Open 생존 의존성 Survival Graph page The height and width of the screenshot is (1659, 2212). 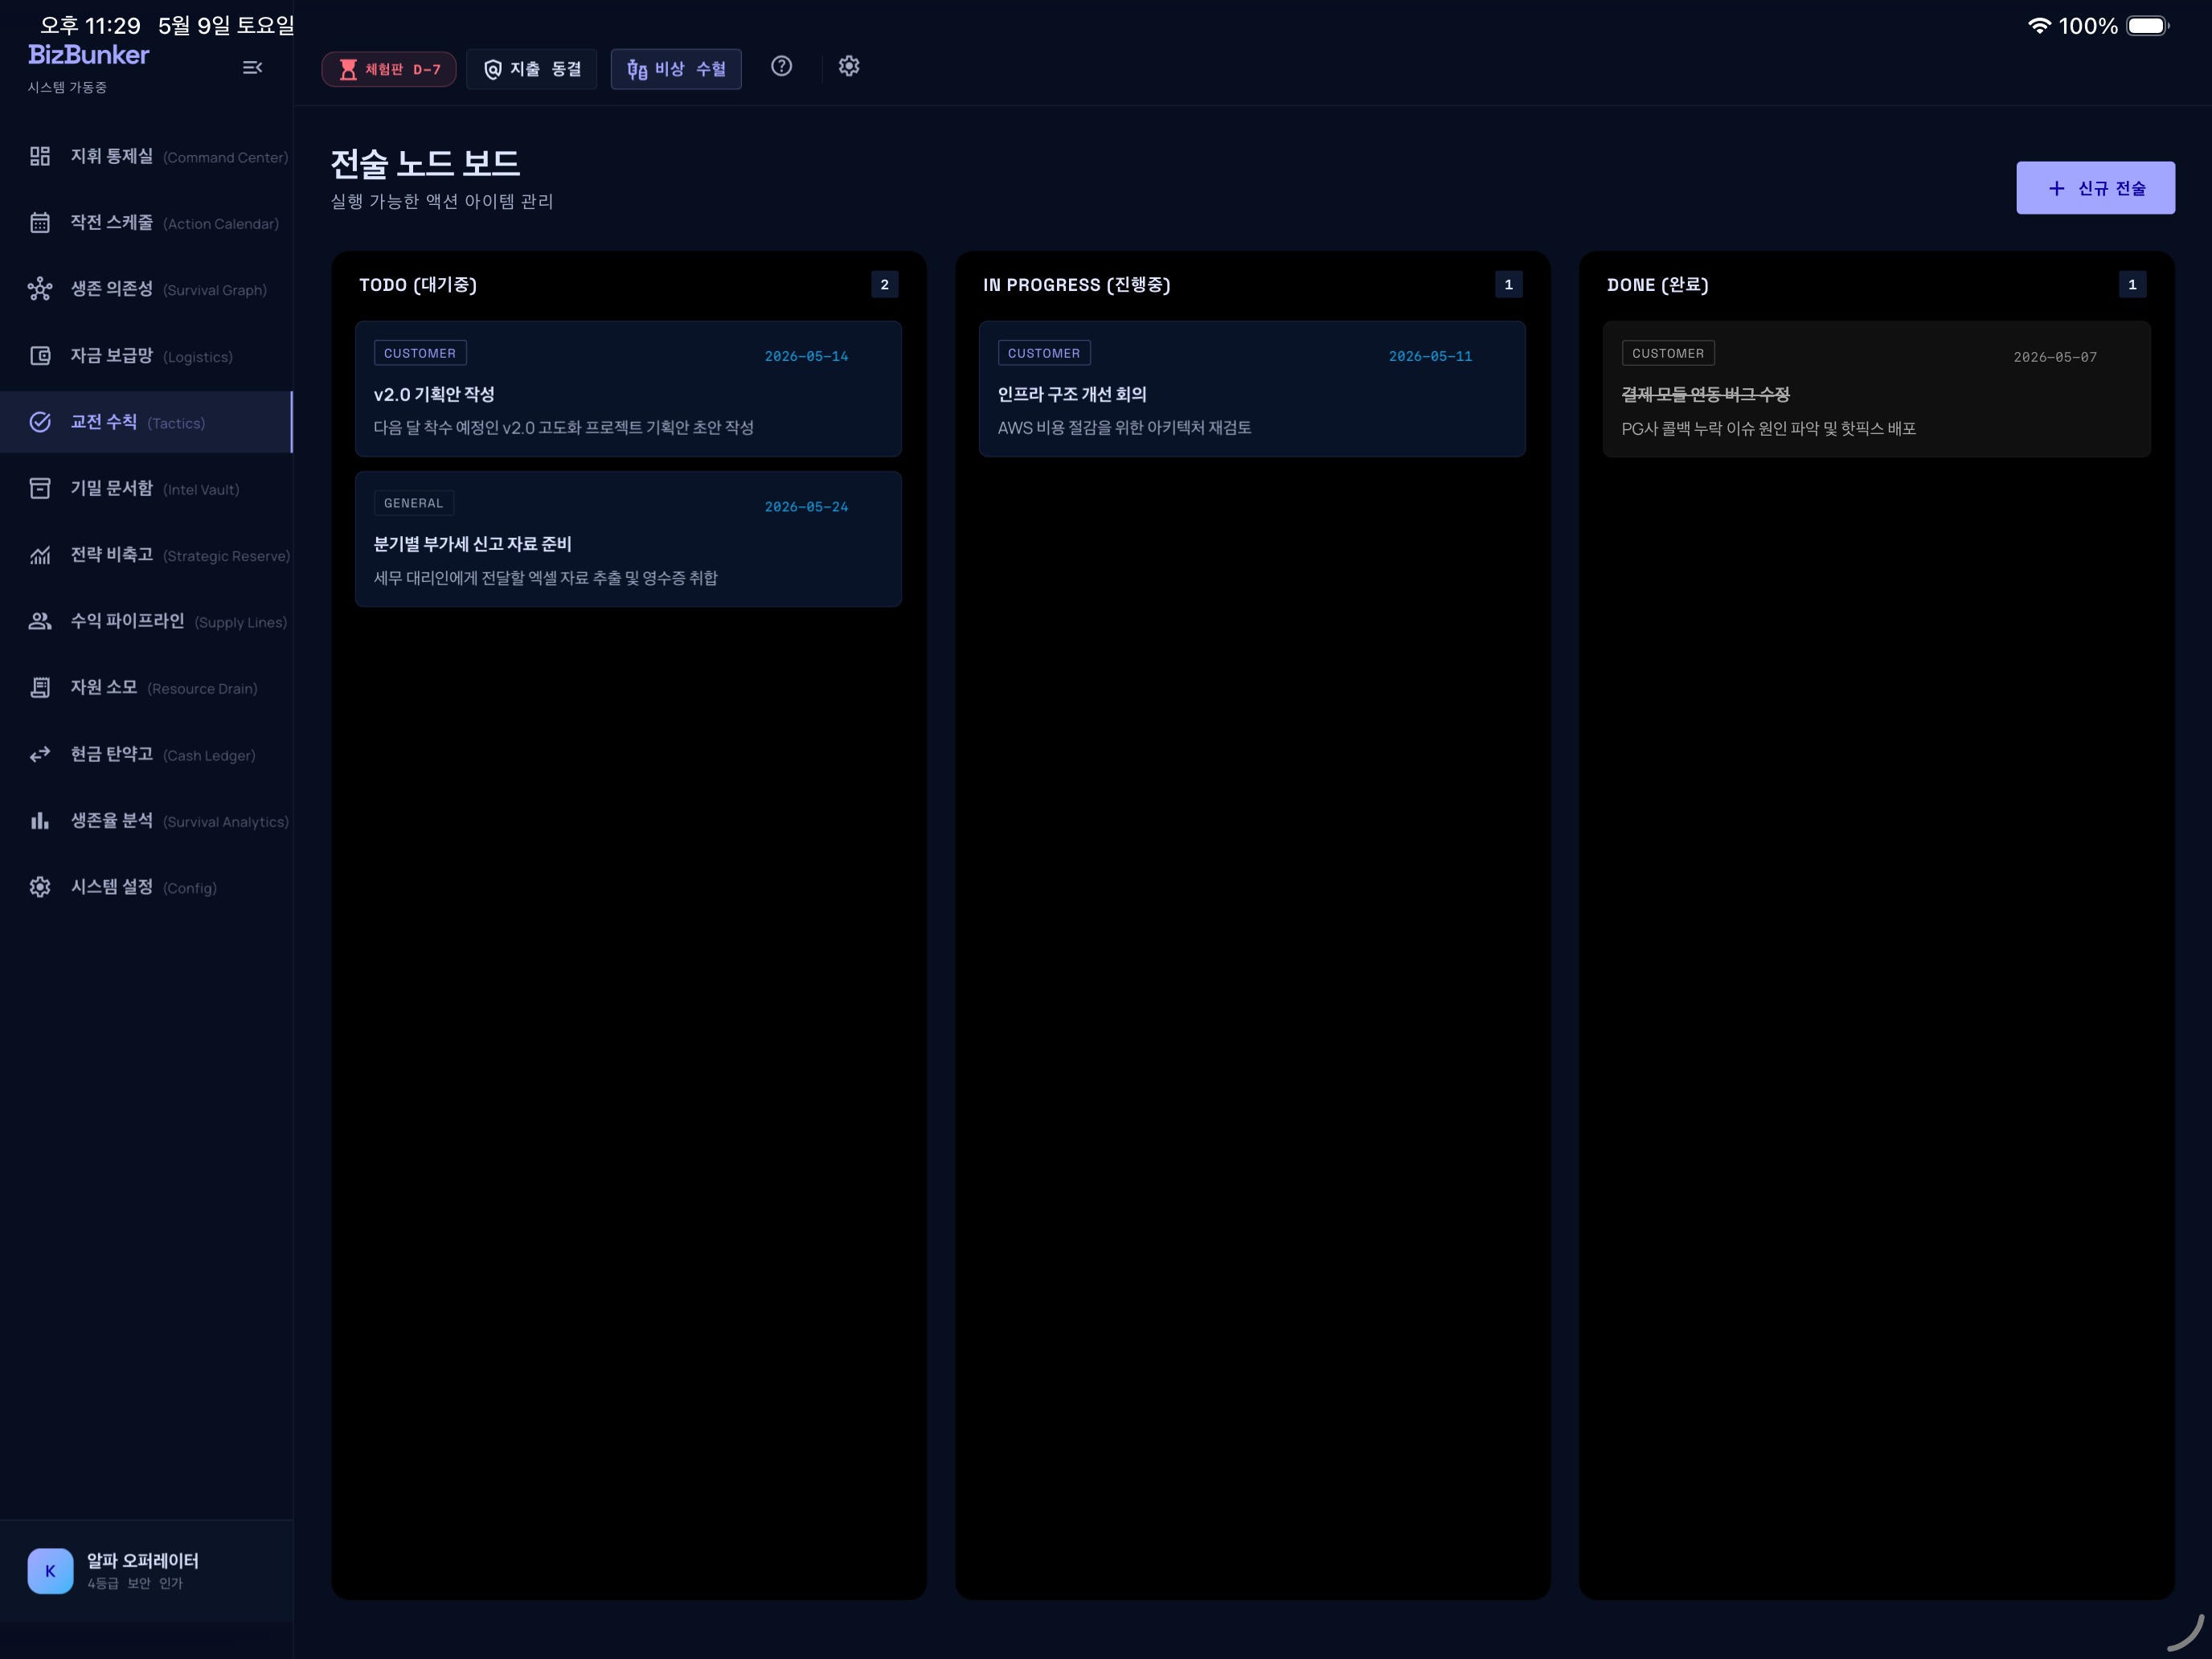coord(146,289)
